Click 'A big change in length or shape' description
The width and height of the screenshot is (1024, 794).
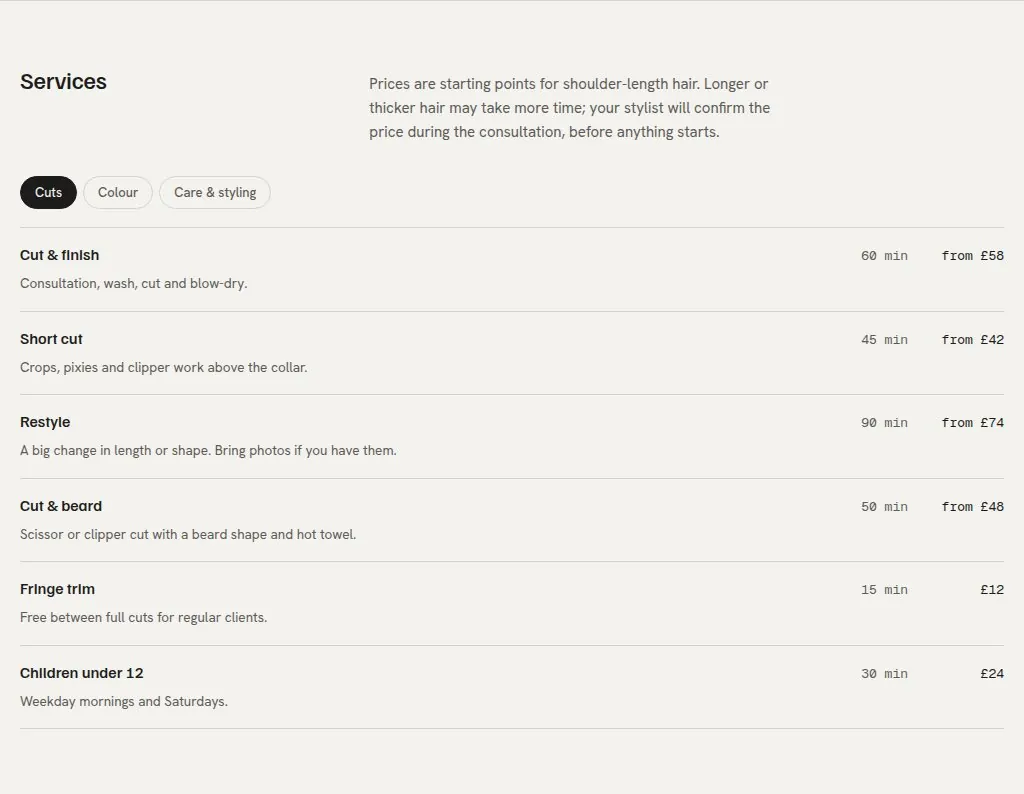pos(208,451)
